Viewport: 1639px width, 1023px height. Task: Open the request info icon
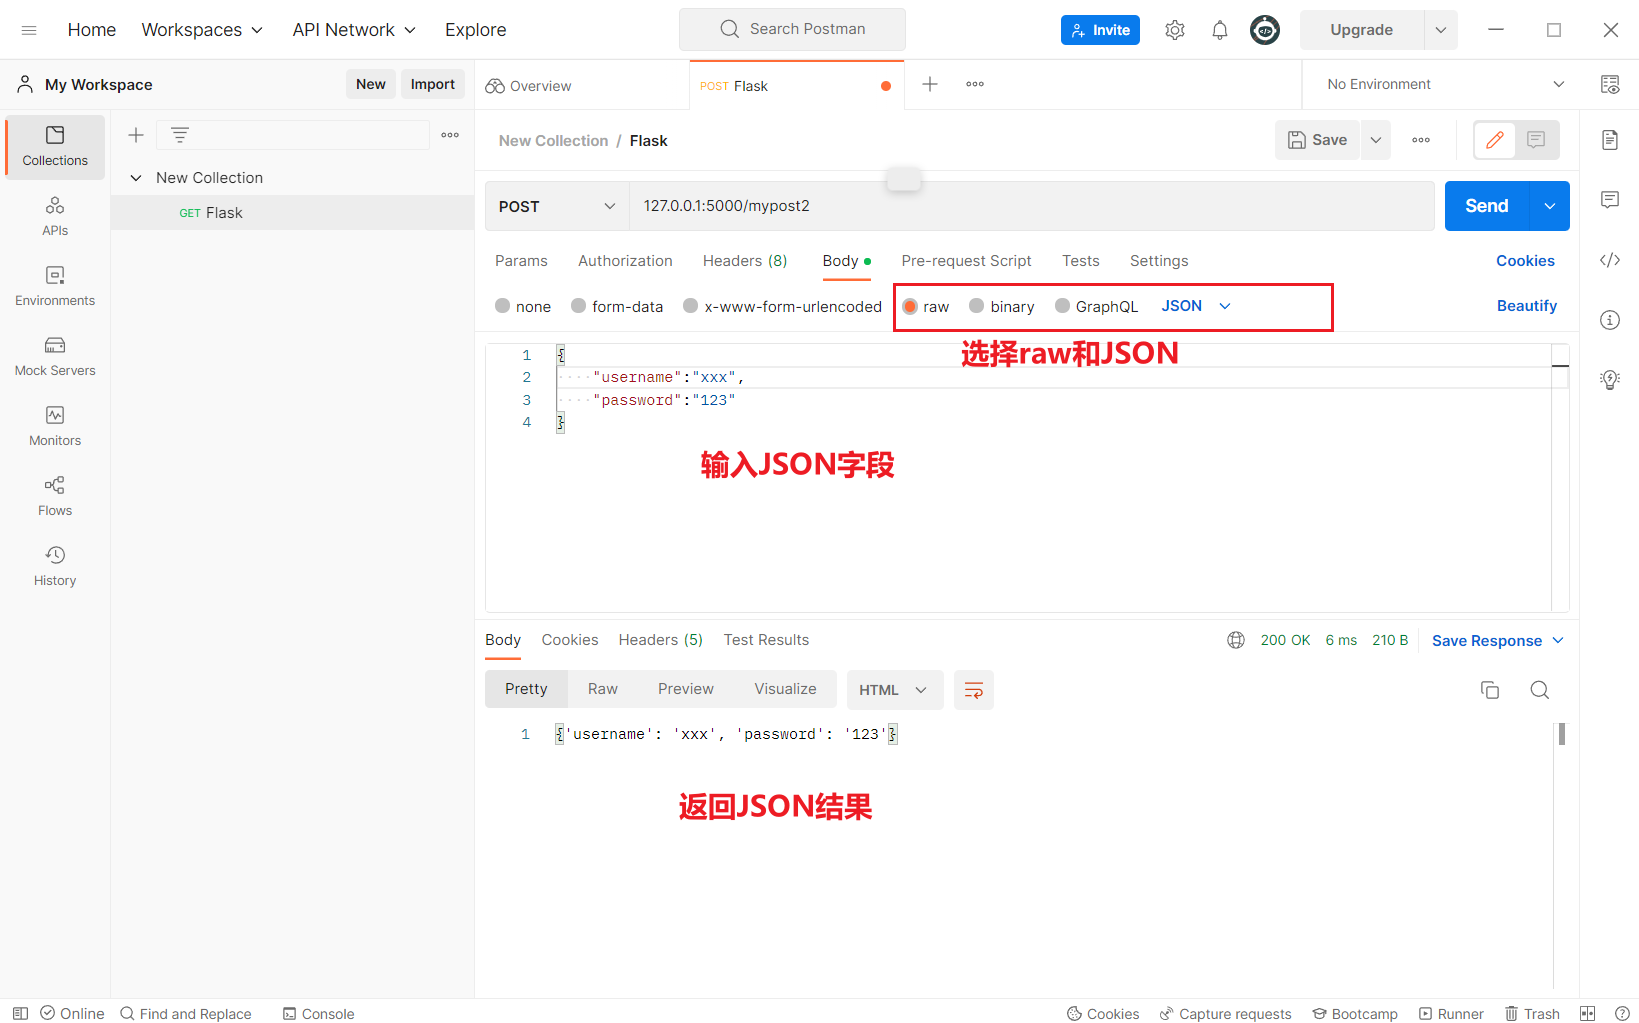point(1610,320)
